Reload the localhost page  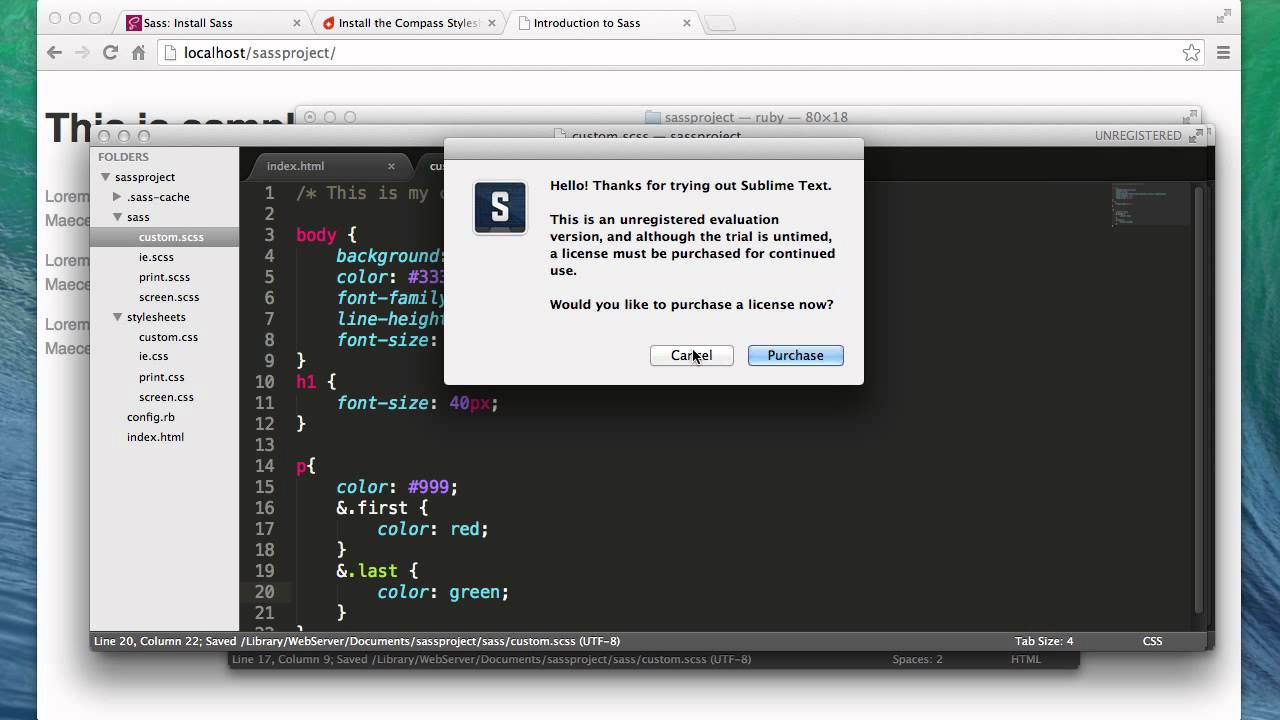(x=110, y=53)
